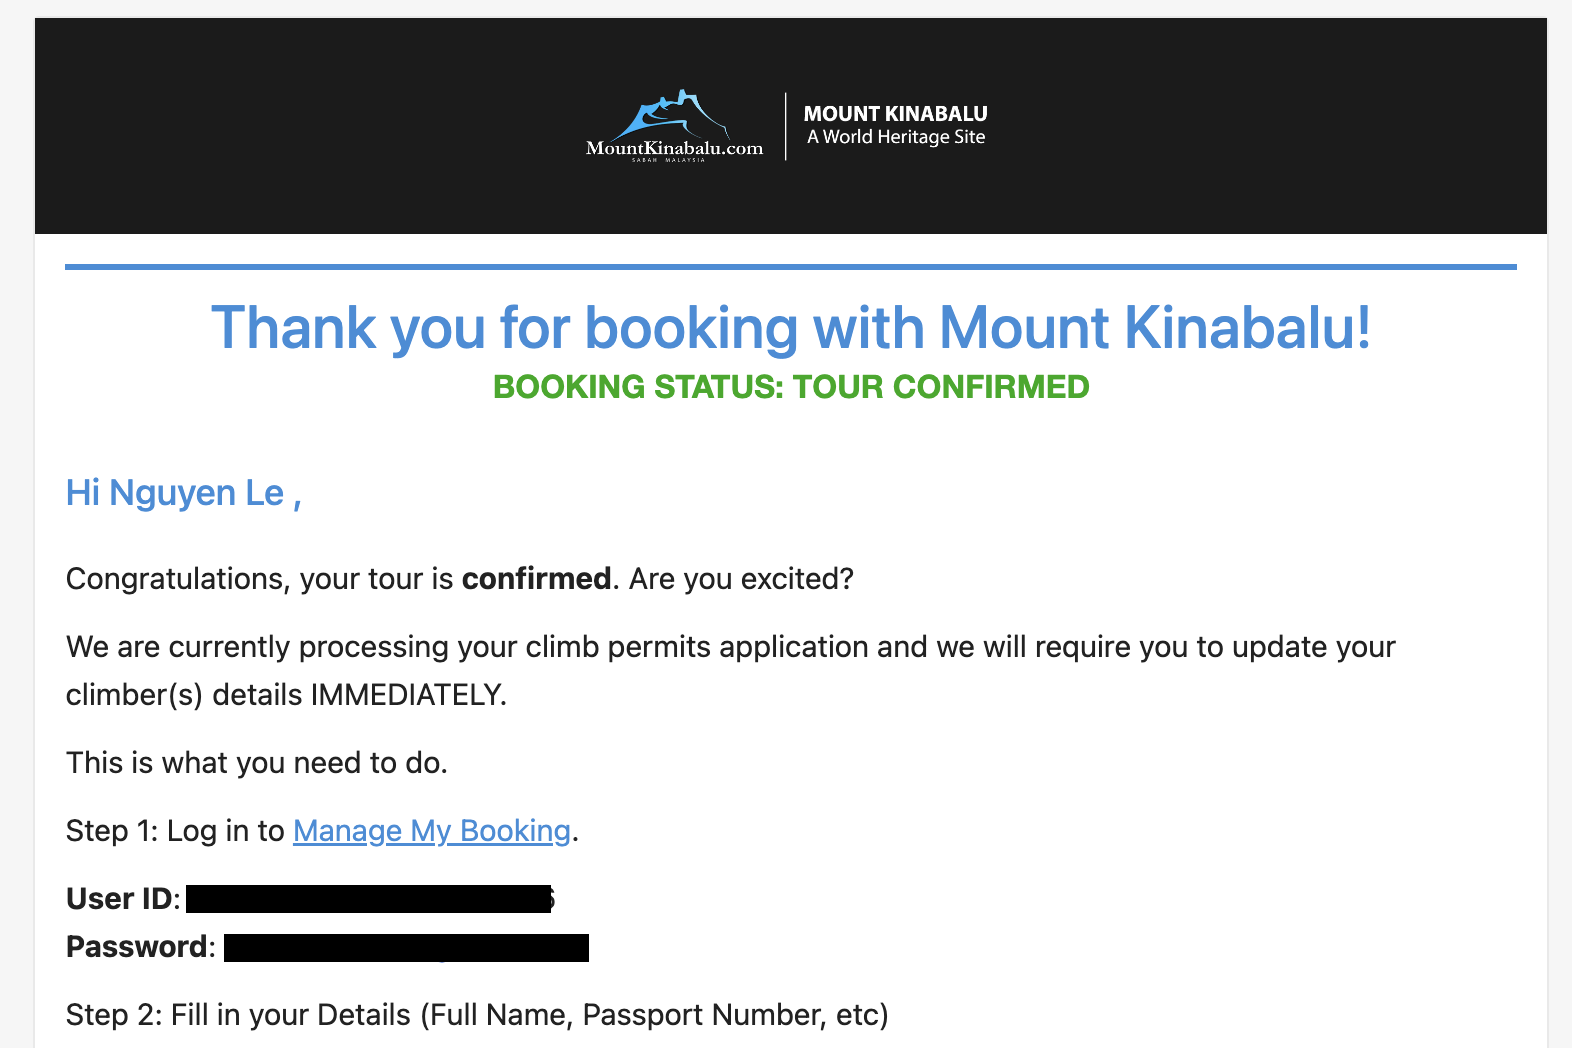This screenshot has height=1048, width=1572.
Task: Click the 'This is what you need to do' line
Action: pyautogui.click(x=256, y=763)
